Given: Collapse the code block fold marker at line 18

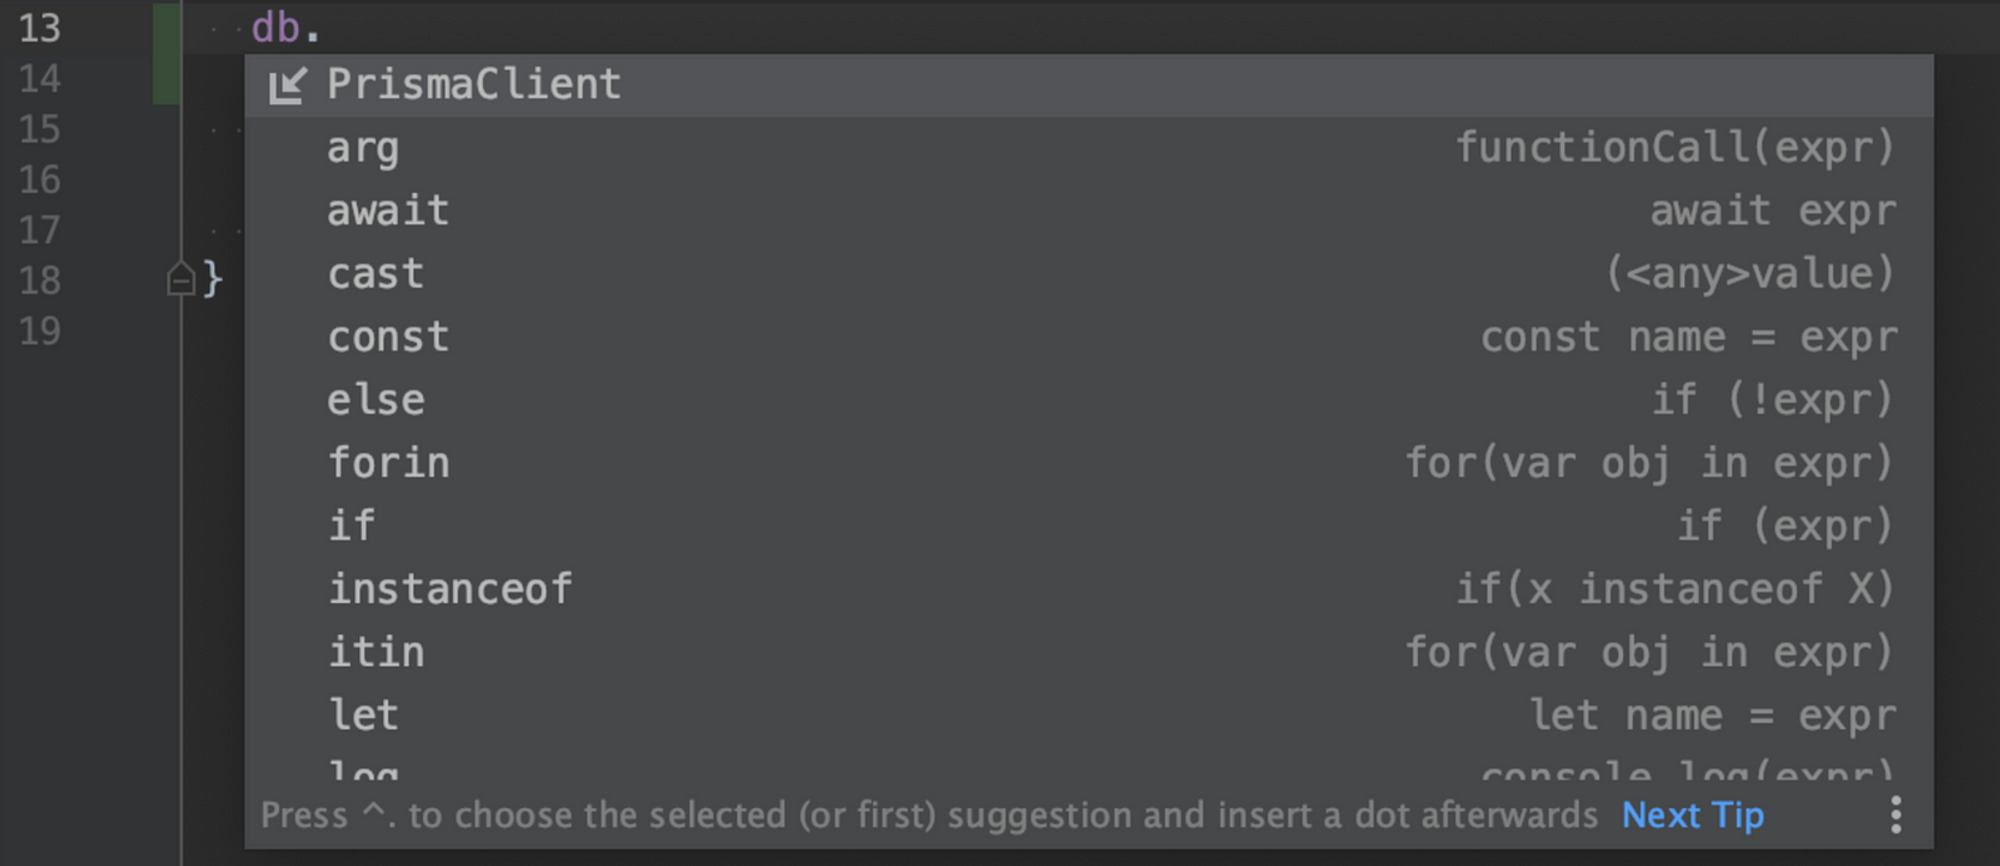Looking at the screenshot, I should (181, 279).
